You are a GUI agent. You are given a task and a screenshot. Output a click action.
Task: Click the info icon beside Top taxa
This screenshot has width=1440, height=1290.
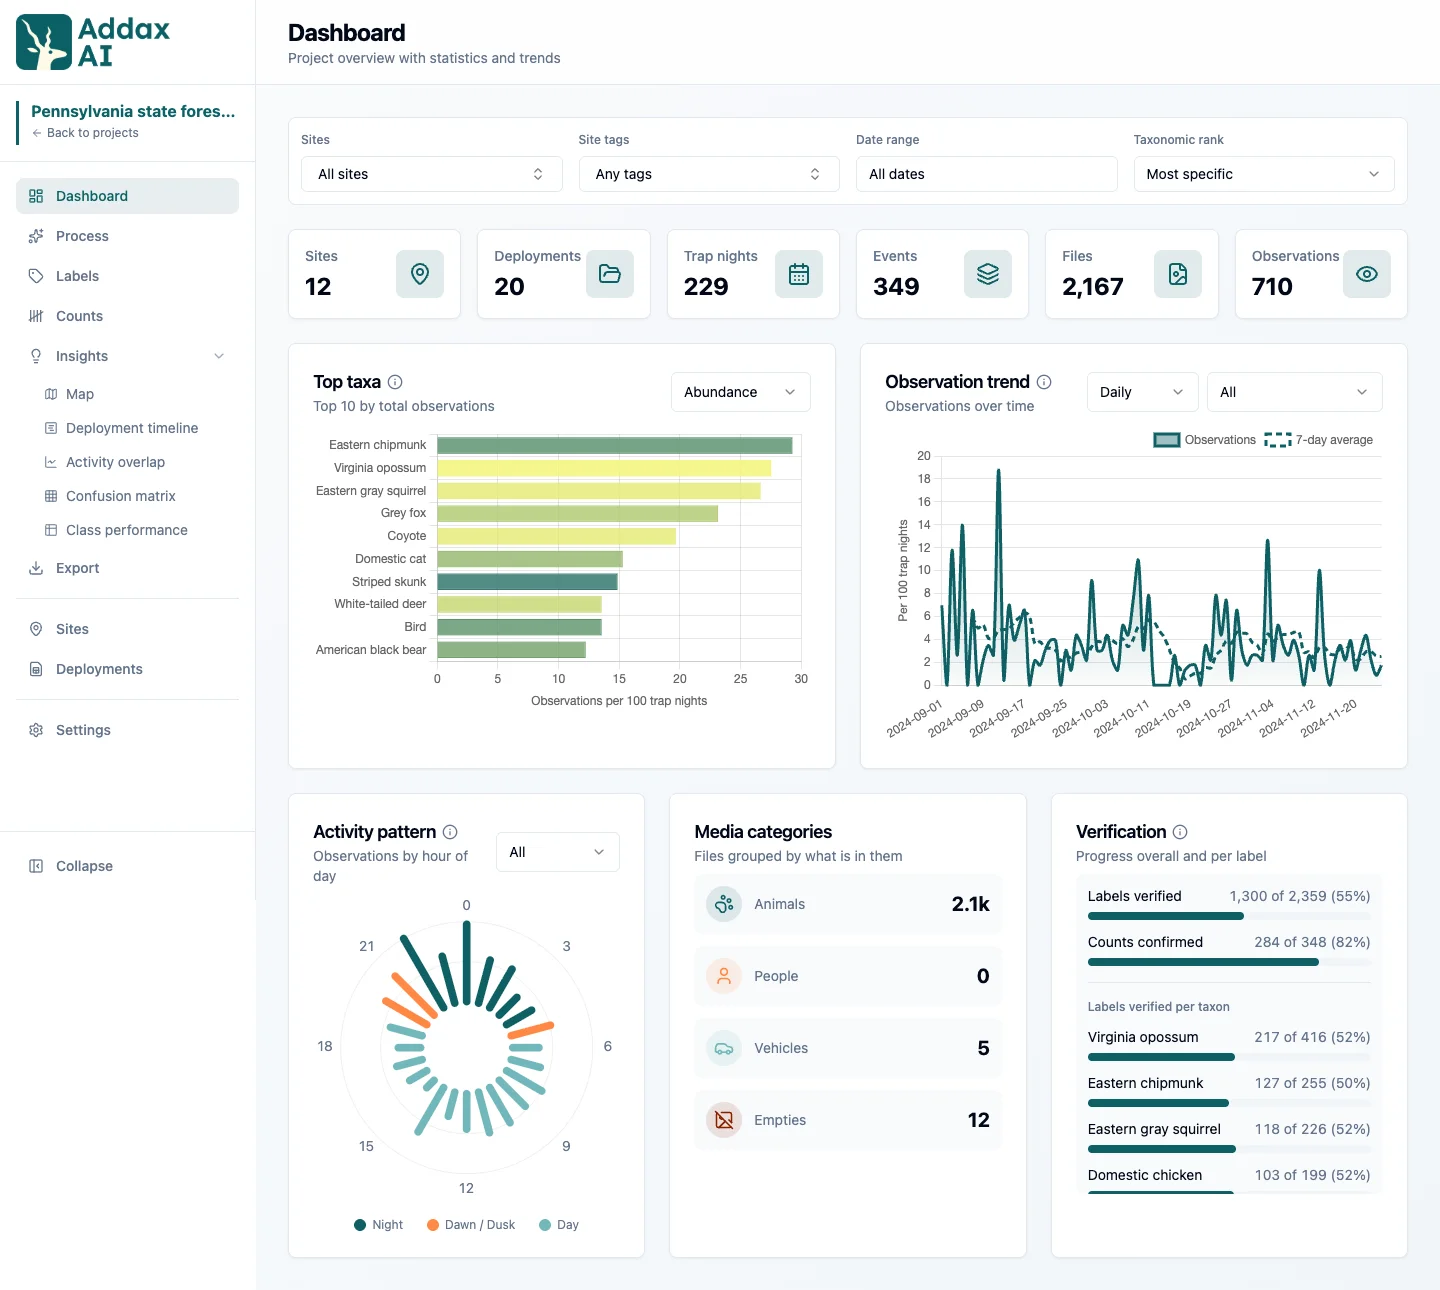(395, 382)
